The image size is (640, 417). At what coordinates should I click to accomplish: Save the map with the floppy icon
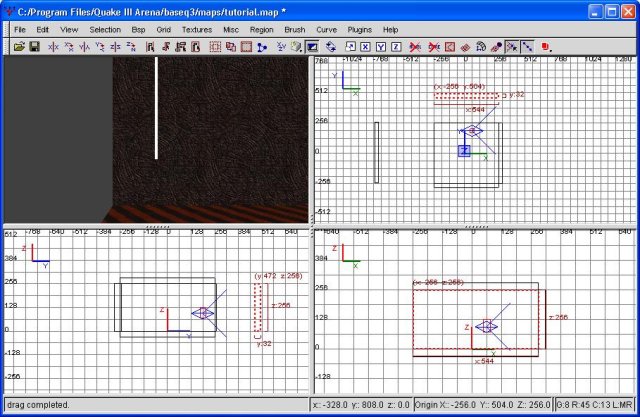click(34, 47)
